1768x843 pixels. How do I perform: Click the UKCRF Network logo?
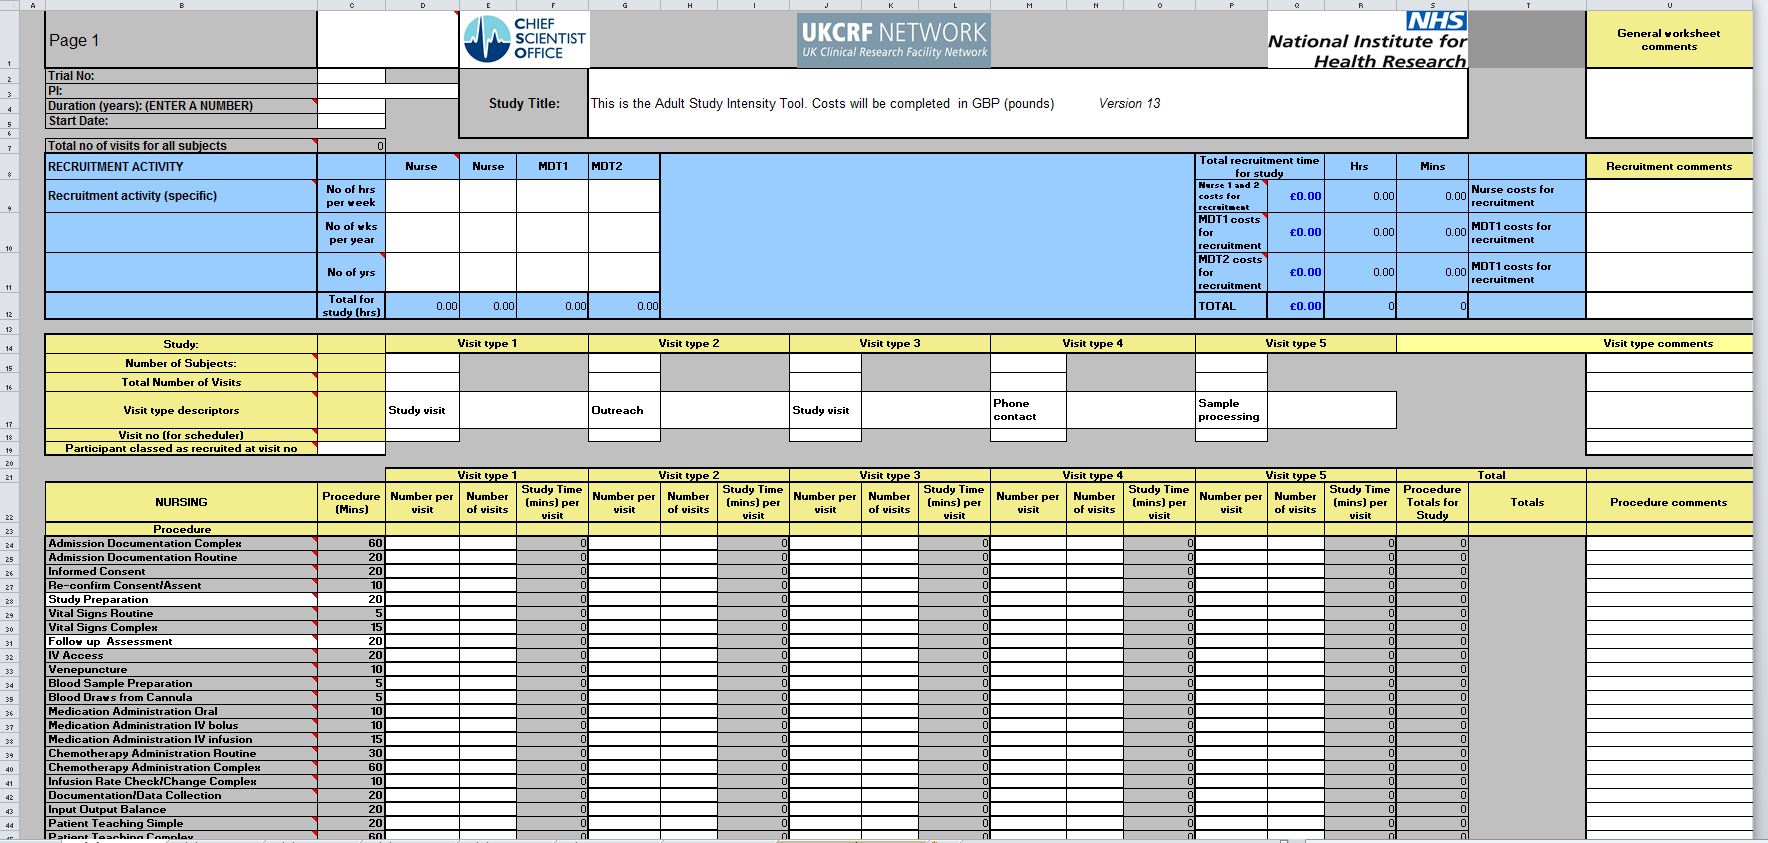(x=894, y=41)
